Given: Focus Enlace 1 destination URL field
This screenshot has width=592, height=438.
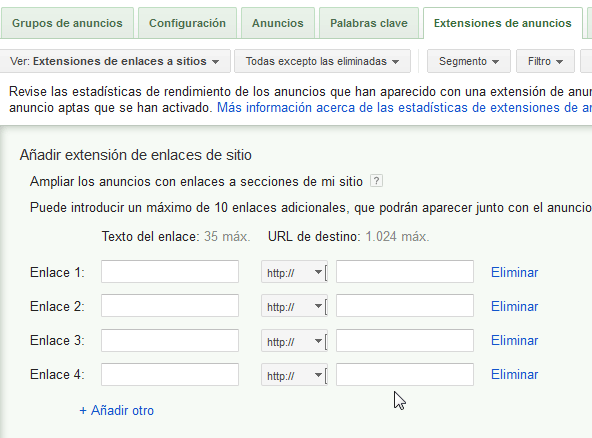Looking at the screenshot, I should 405,271.
